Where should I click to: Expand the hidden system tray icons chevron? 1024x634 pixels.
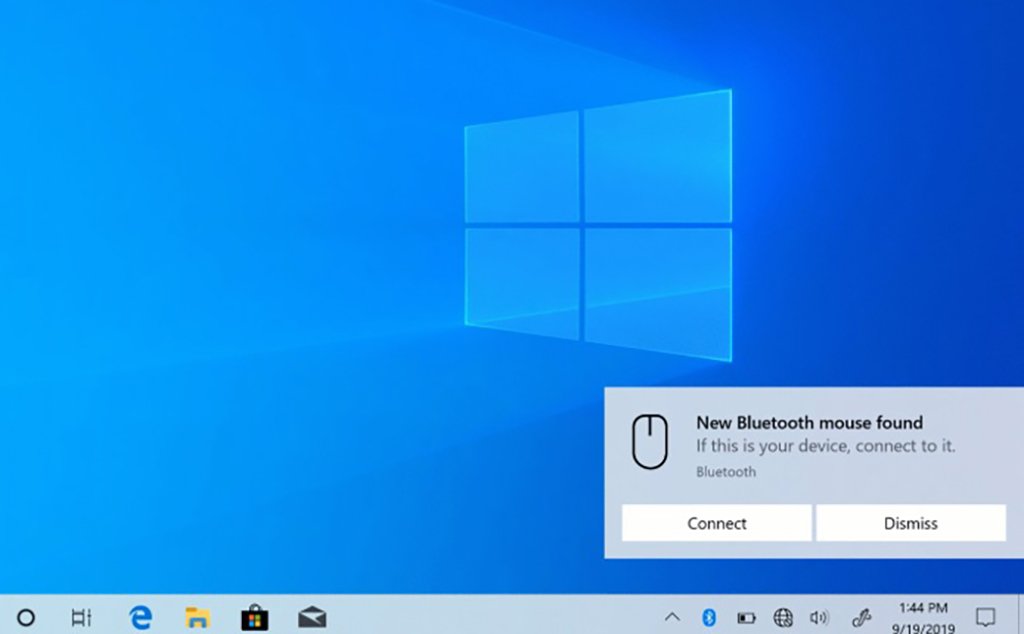[x=672, y=617]
